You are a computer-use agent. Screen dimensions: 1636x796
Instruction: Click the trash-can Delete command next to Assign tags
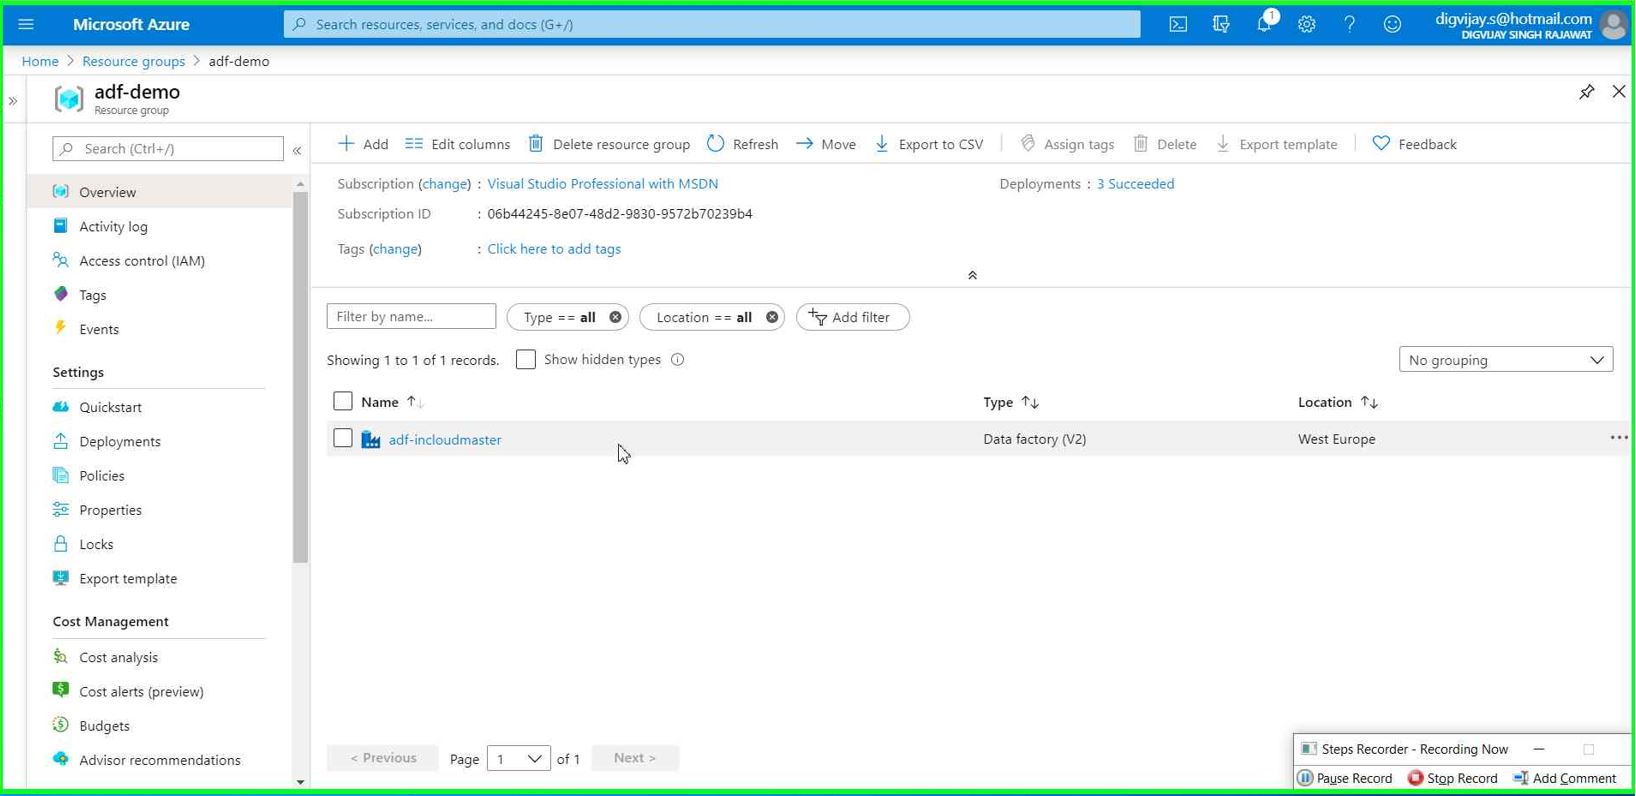tap(1165, 144)
